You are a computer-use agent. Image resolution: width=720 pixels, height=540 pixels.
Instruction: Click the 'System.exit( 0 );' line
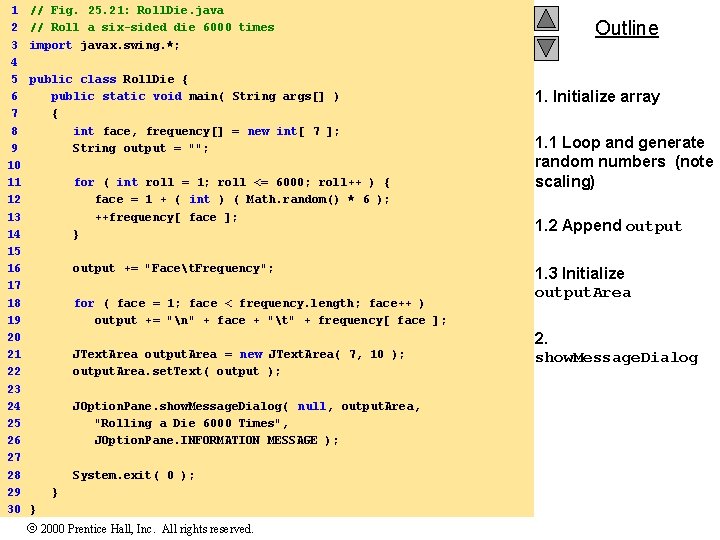click(x=133, y=475)
